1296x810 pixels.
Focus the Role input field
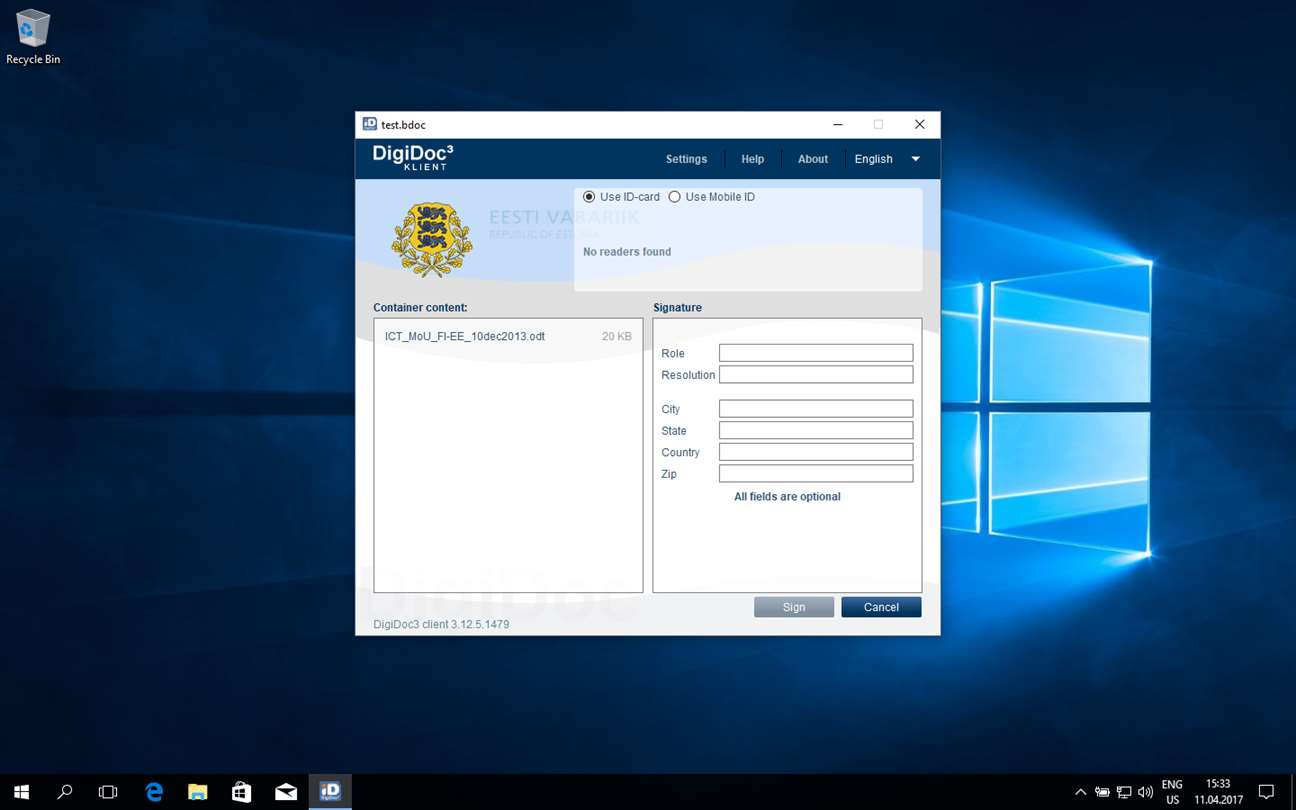tap(816, 353)
